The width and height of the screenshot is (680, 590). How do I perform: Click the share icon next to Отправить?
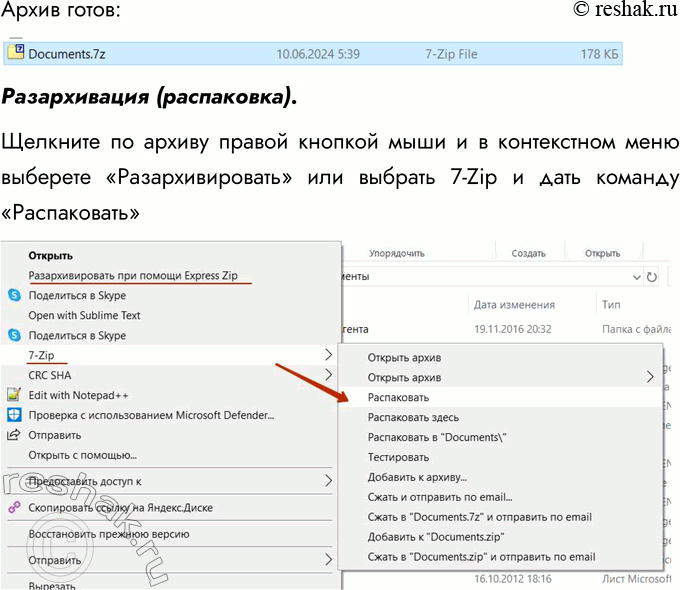pos(14,434)
